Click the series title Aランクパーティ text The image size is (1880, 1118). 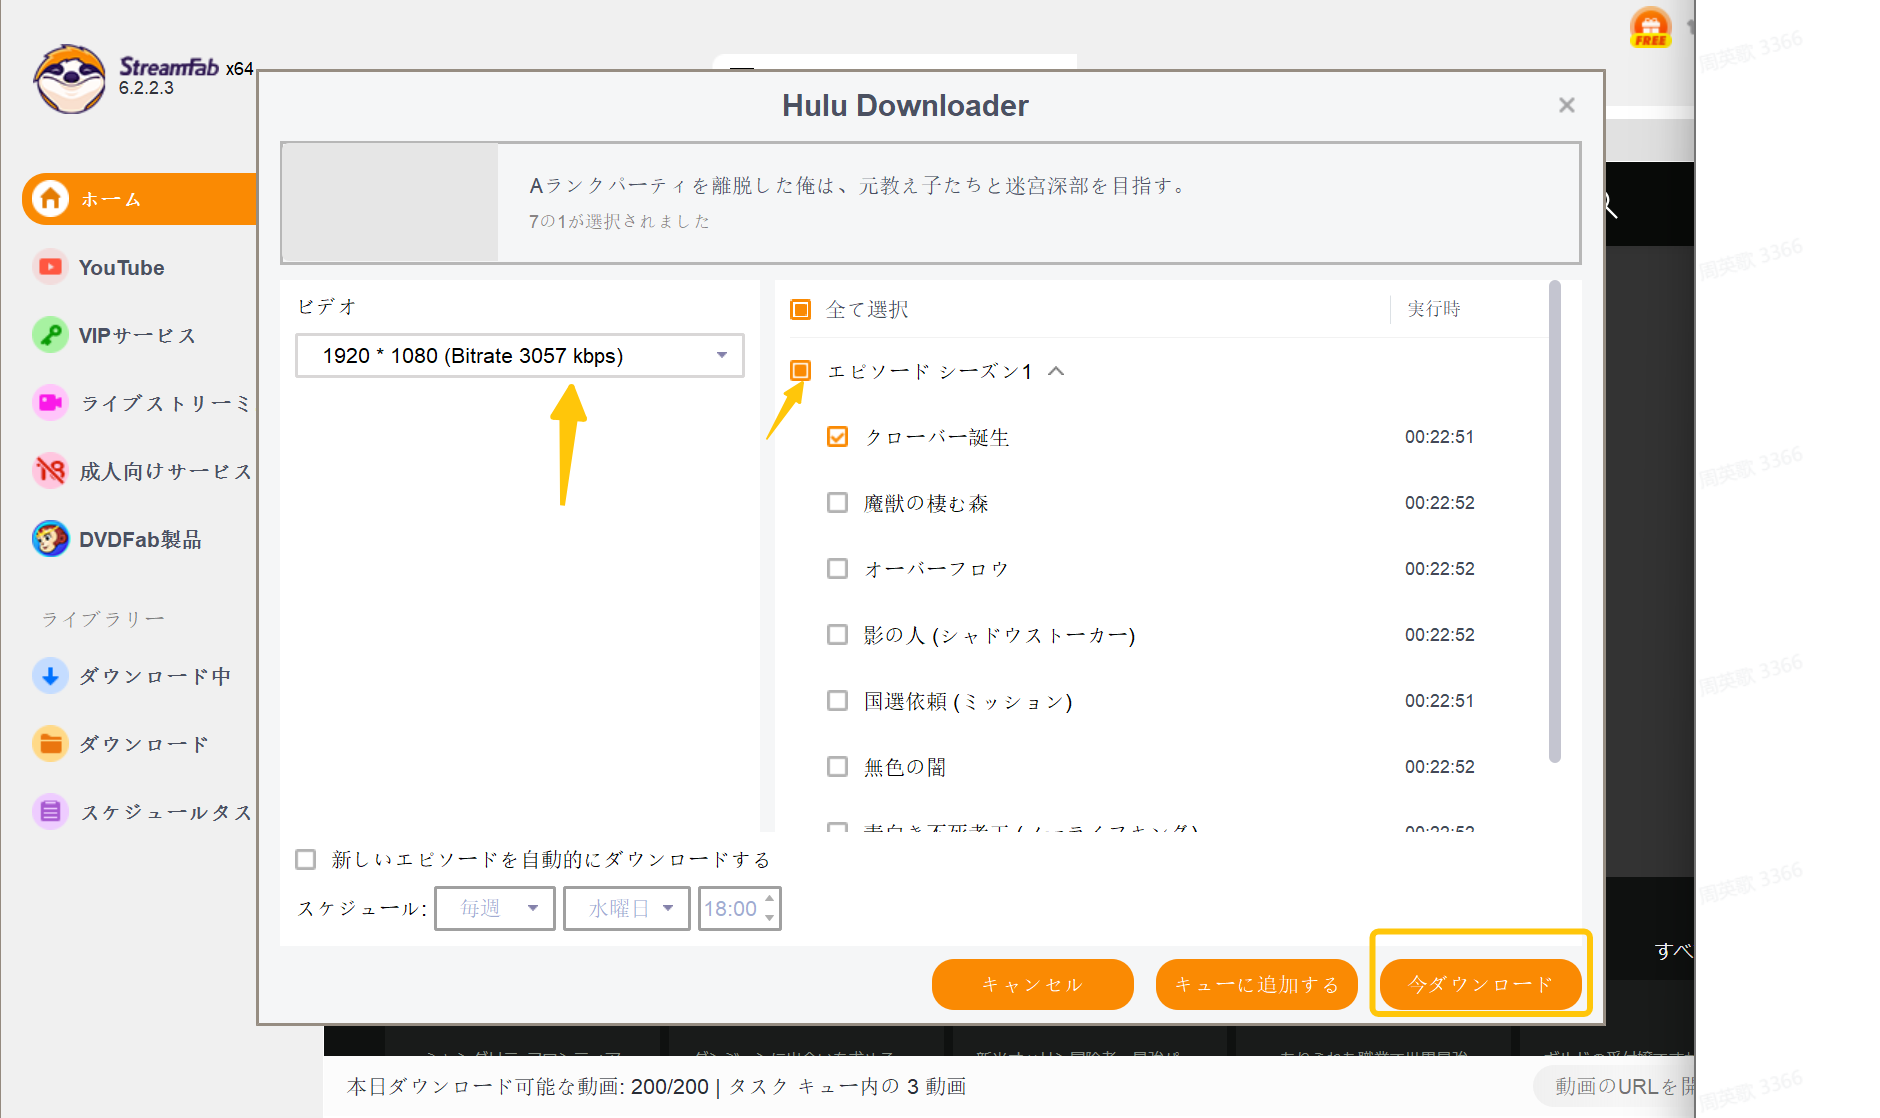(859, 185)
